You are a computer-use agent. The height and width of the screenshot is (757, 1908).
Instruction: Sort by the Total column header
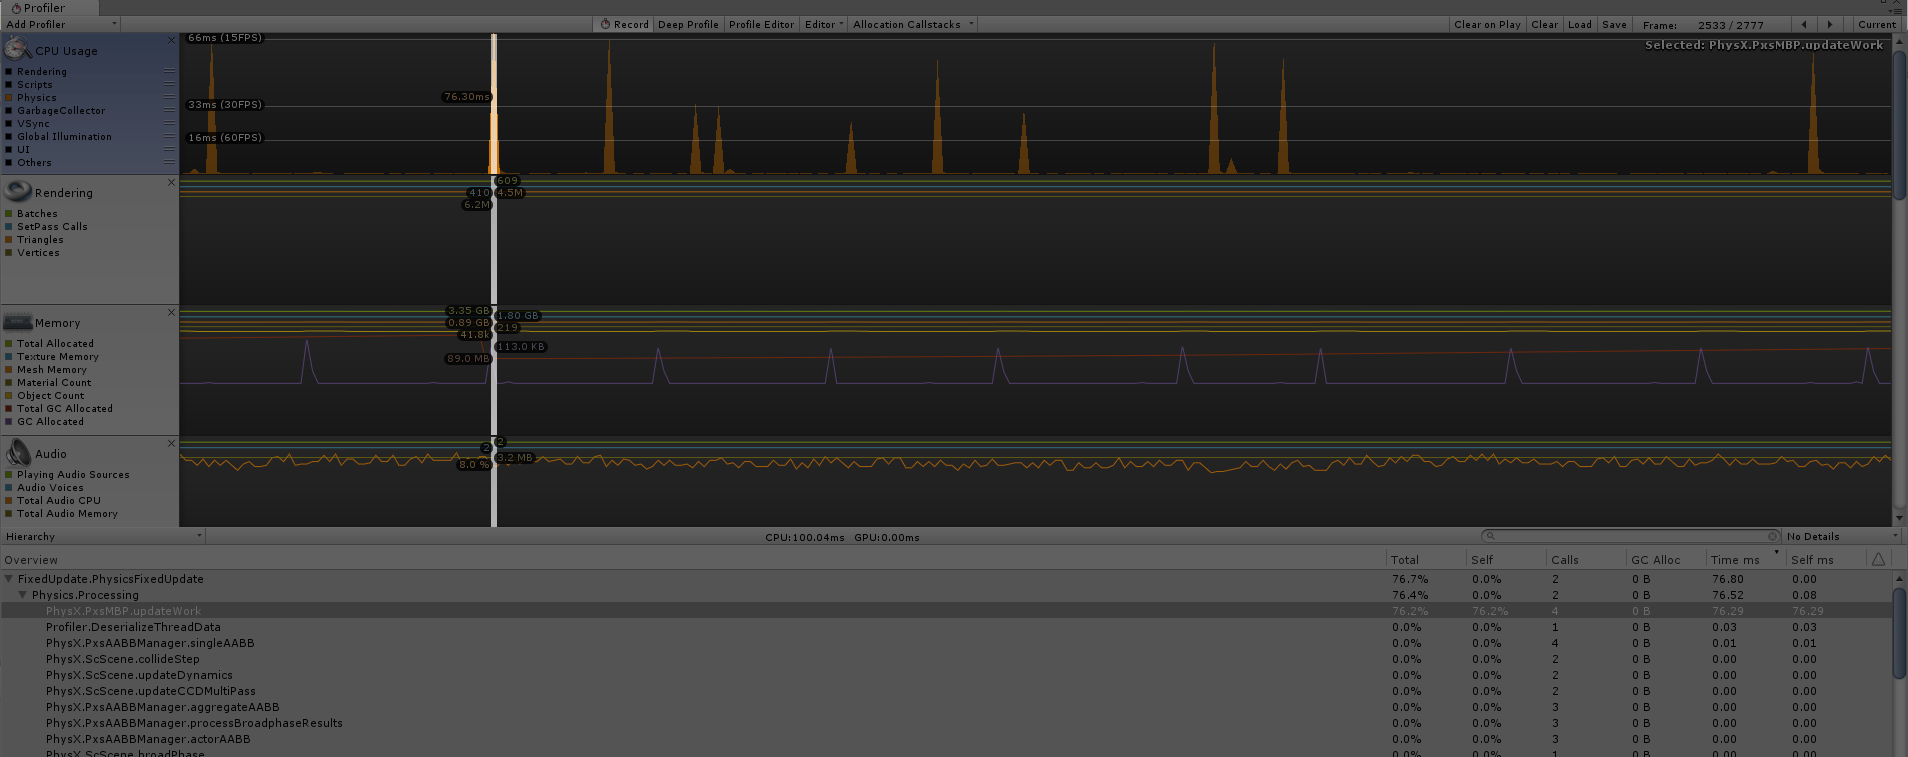tap(1425, 559)
